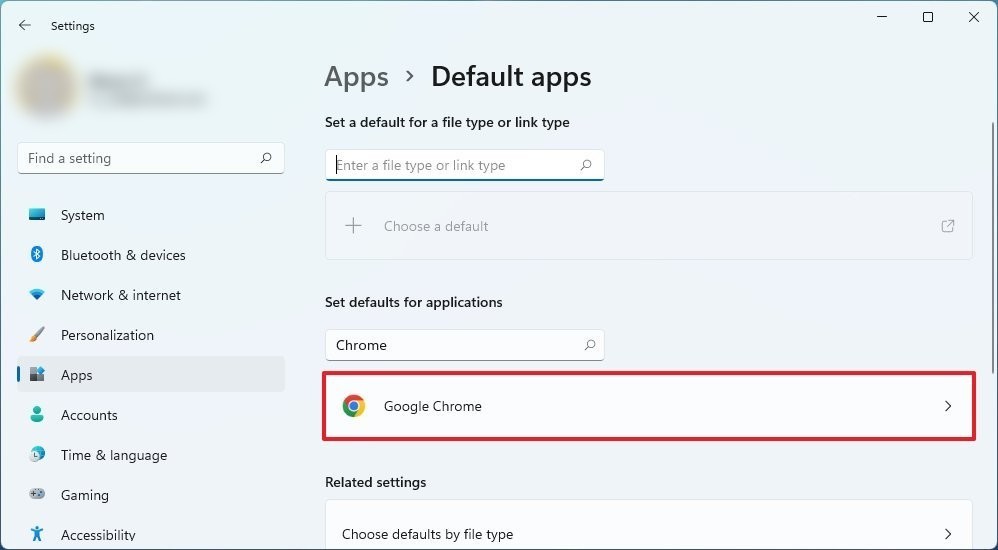This screenshot has width=998, height=550.
Task: Open Time & language settings
Action: coord(151,455)
